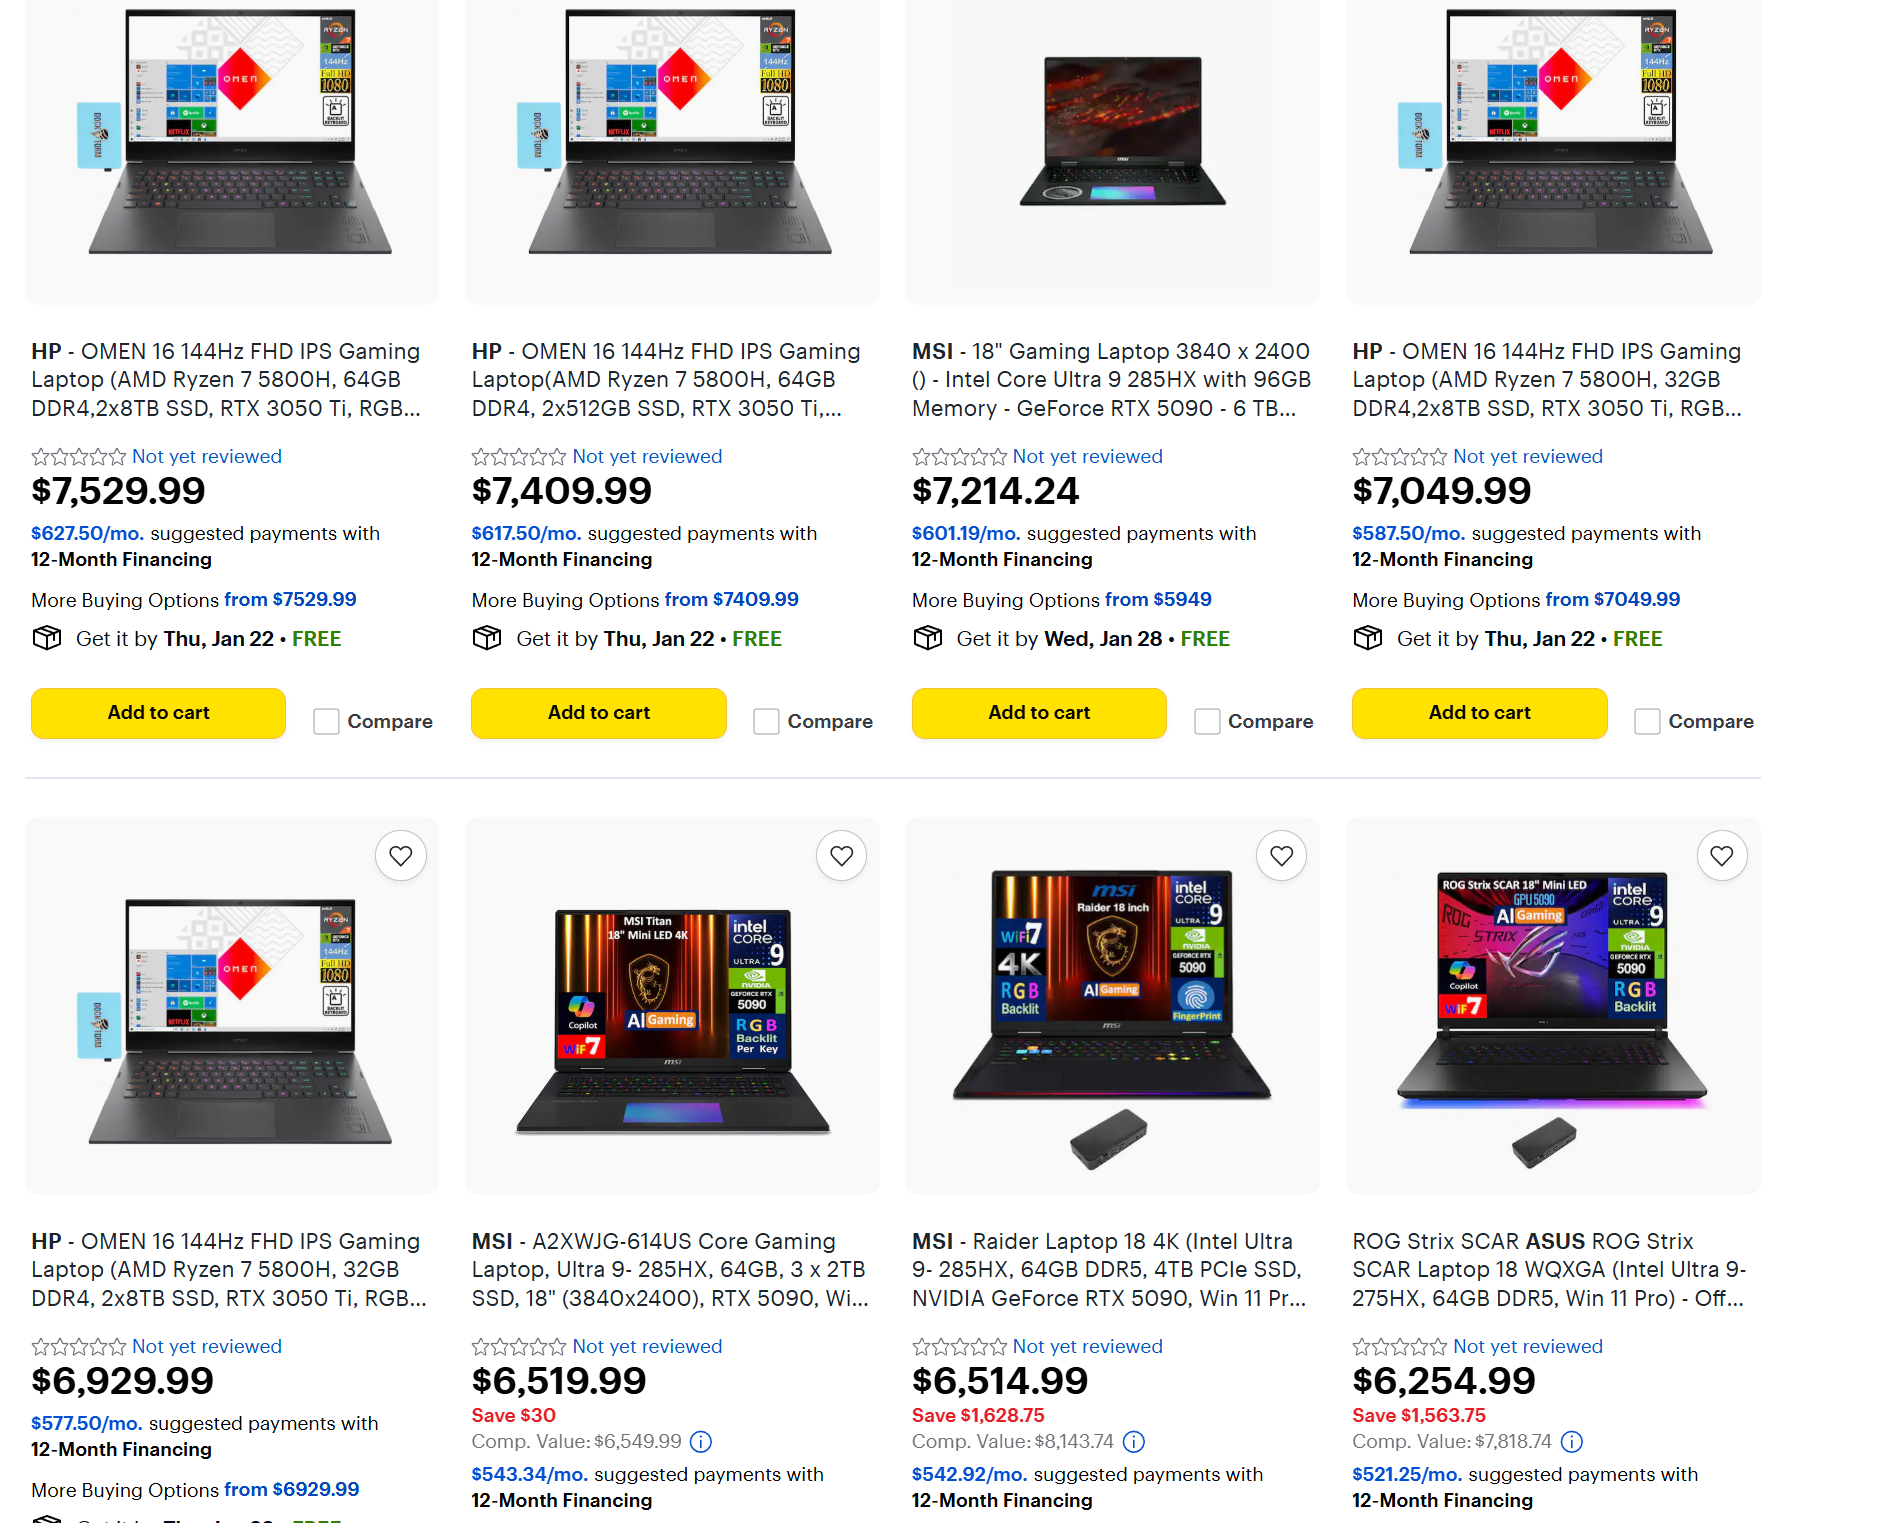
Task: Enable Compare for the $7,049.99 HP OMEN
Action: tap(1647, 721)
